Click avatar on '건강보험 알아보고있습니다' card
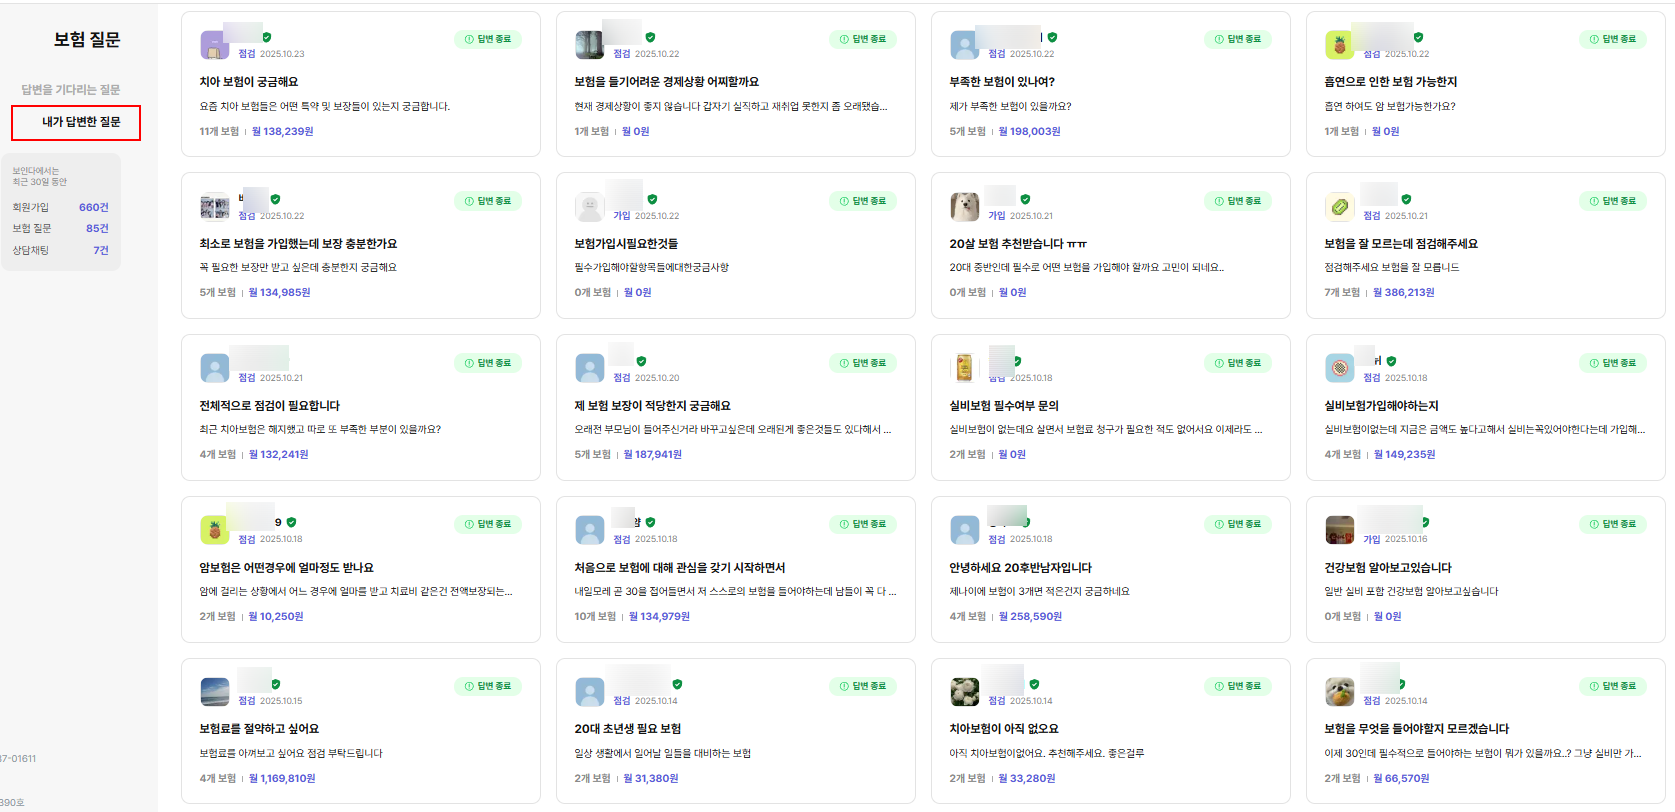This screenshot has width=1675, height=812. [x=1339, y=530]
